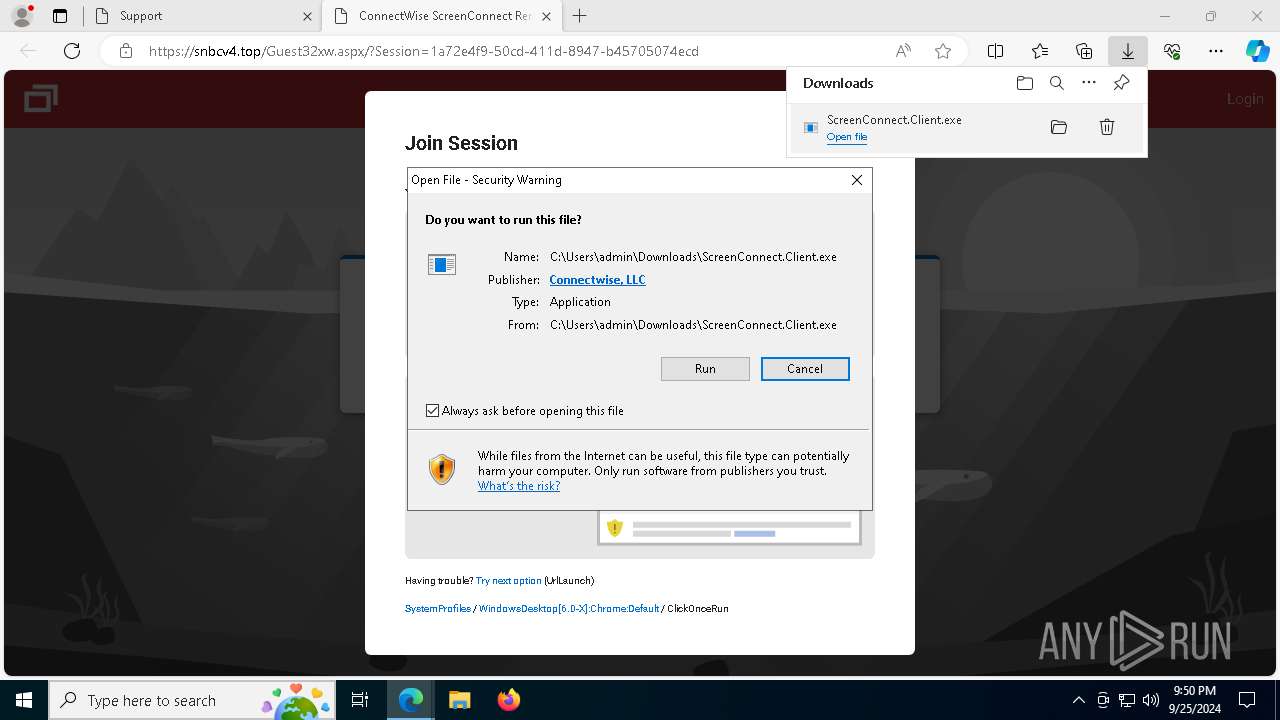Open File Explorer from taskbar
The height and width of the screenshot is (720, 1280).
459,700
